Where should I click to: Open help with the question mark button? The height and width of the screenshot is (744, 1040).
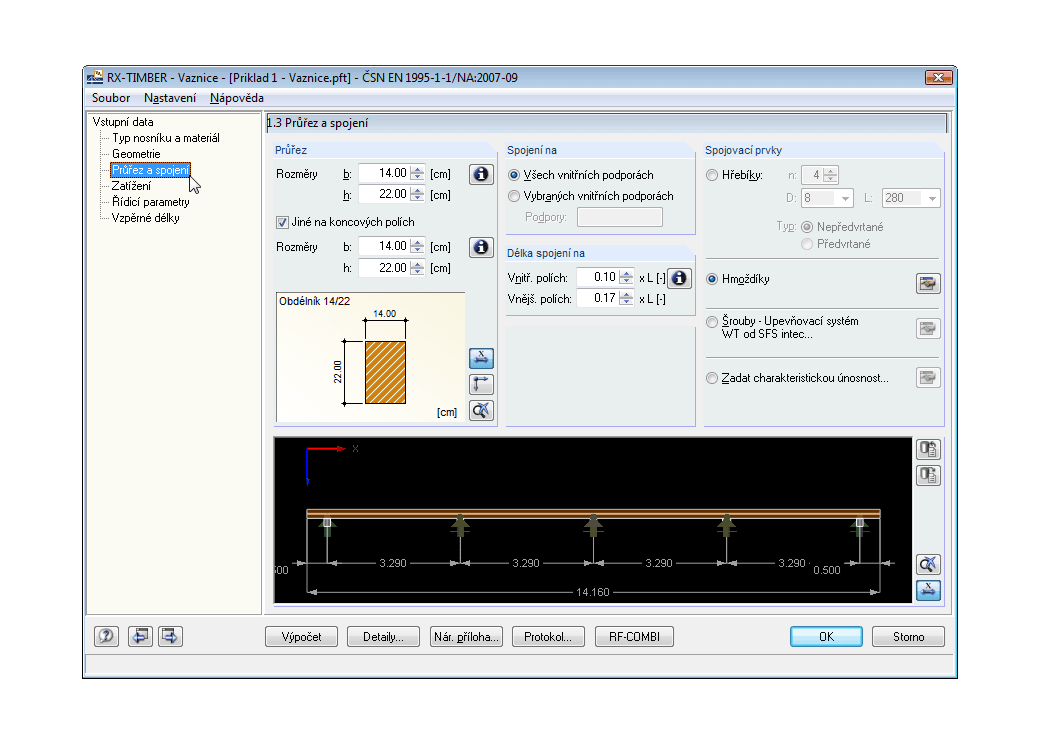106,637
